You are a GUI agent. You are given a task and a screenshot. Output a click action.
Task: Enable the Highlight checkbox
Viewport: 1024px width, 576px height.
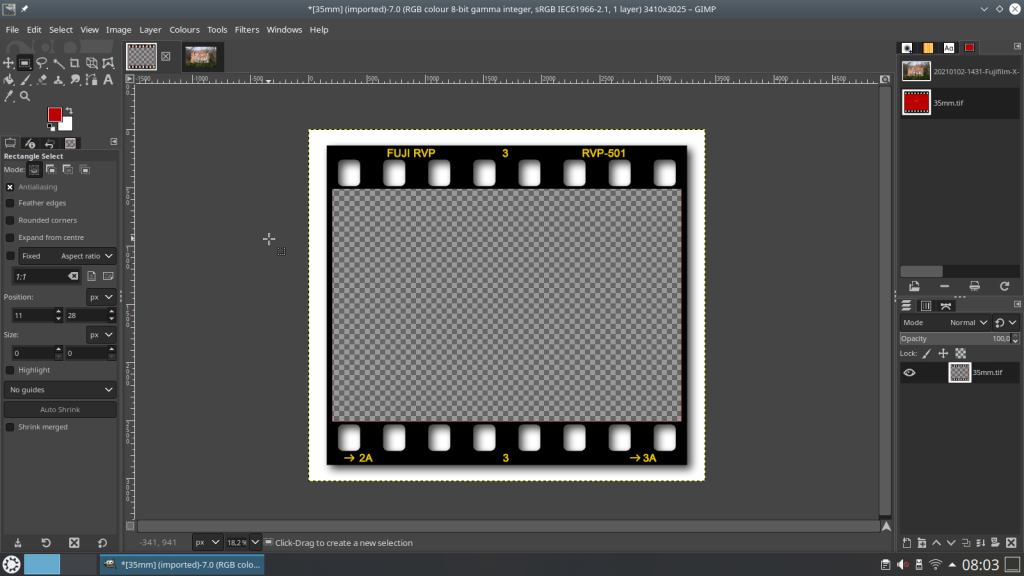(x=10, y=370)
